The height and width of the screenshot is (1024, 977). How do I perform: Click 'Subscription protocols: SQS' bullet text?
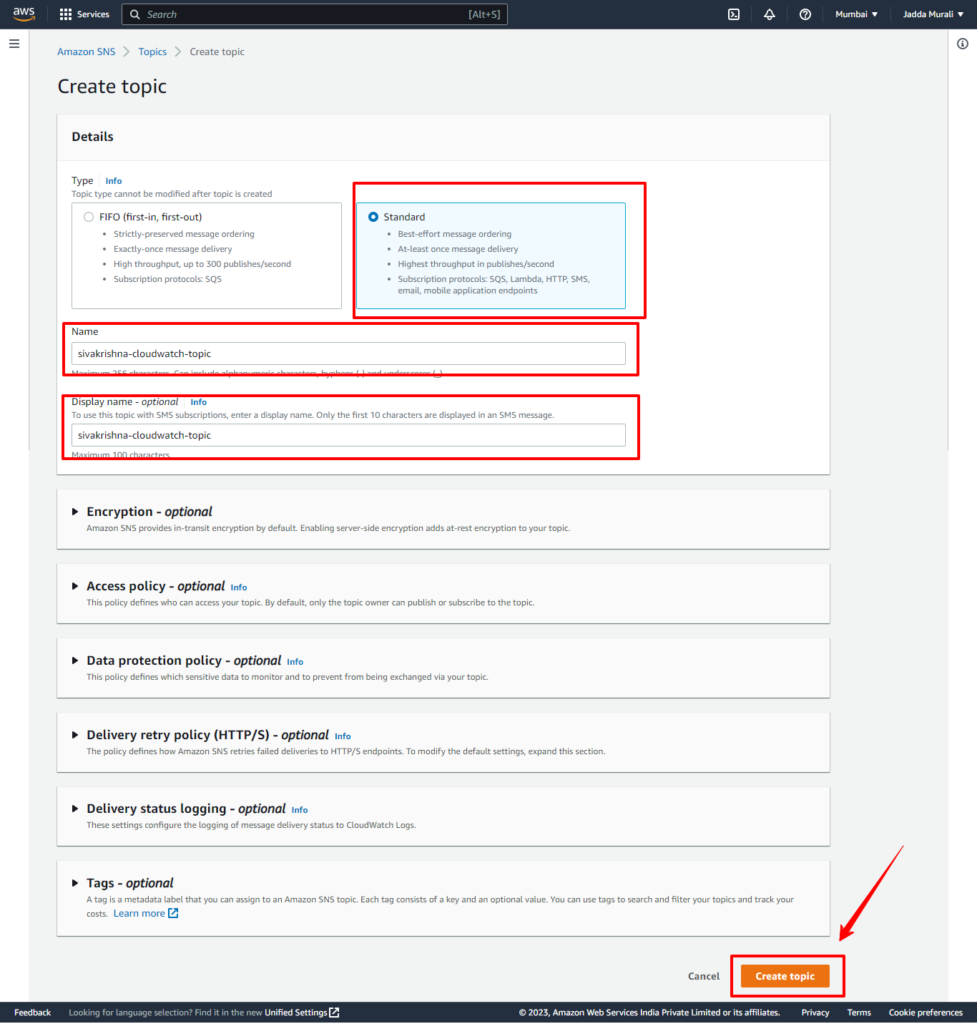(x=167, y=279)
